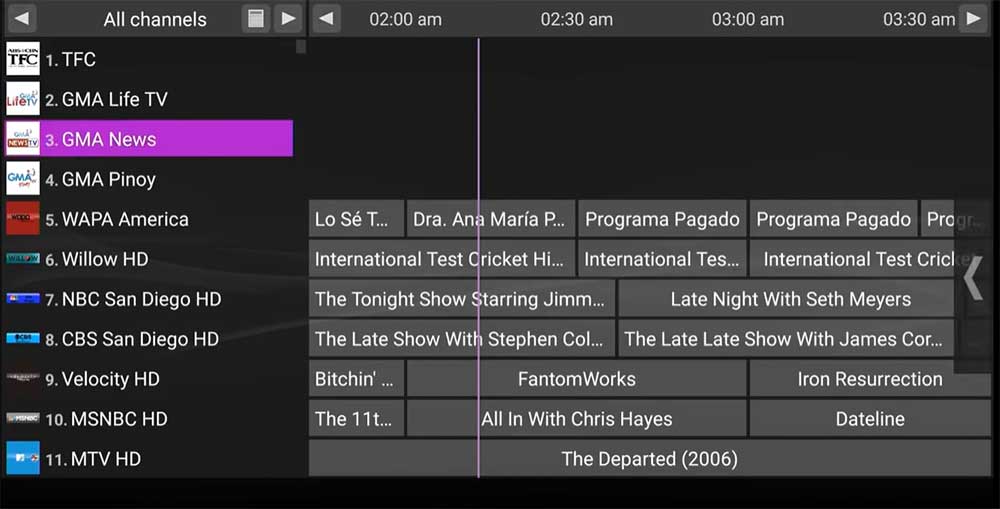Open the calendar icon beside All channels
1000x509 pixels.
click(256, 18)
